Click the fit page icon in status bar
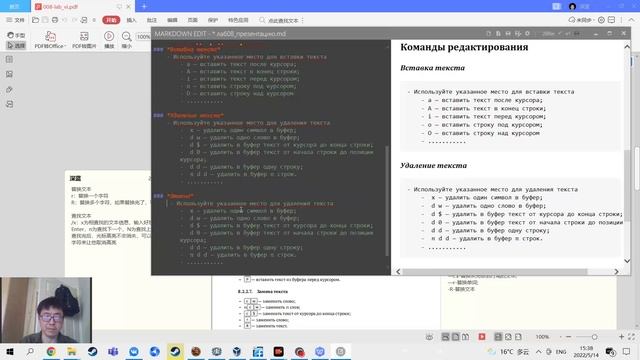Viewport: 640px width, 360px height. (x=508, y=337)
